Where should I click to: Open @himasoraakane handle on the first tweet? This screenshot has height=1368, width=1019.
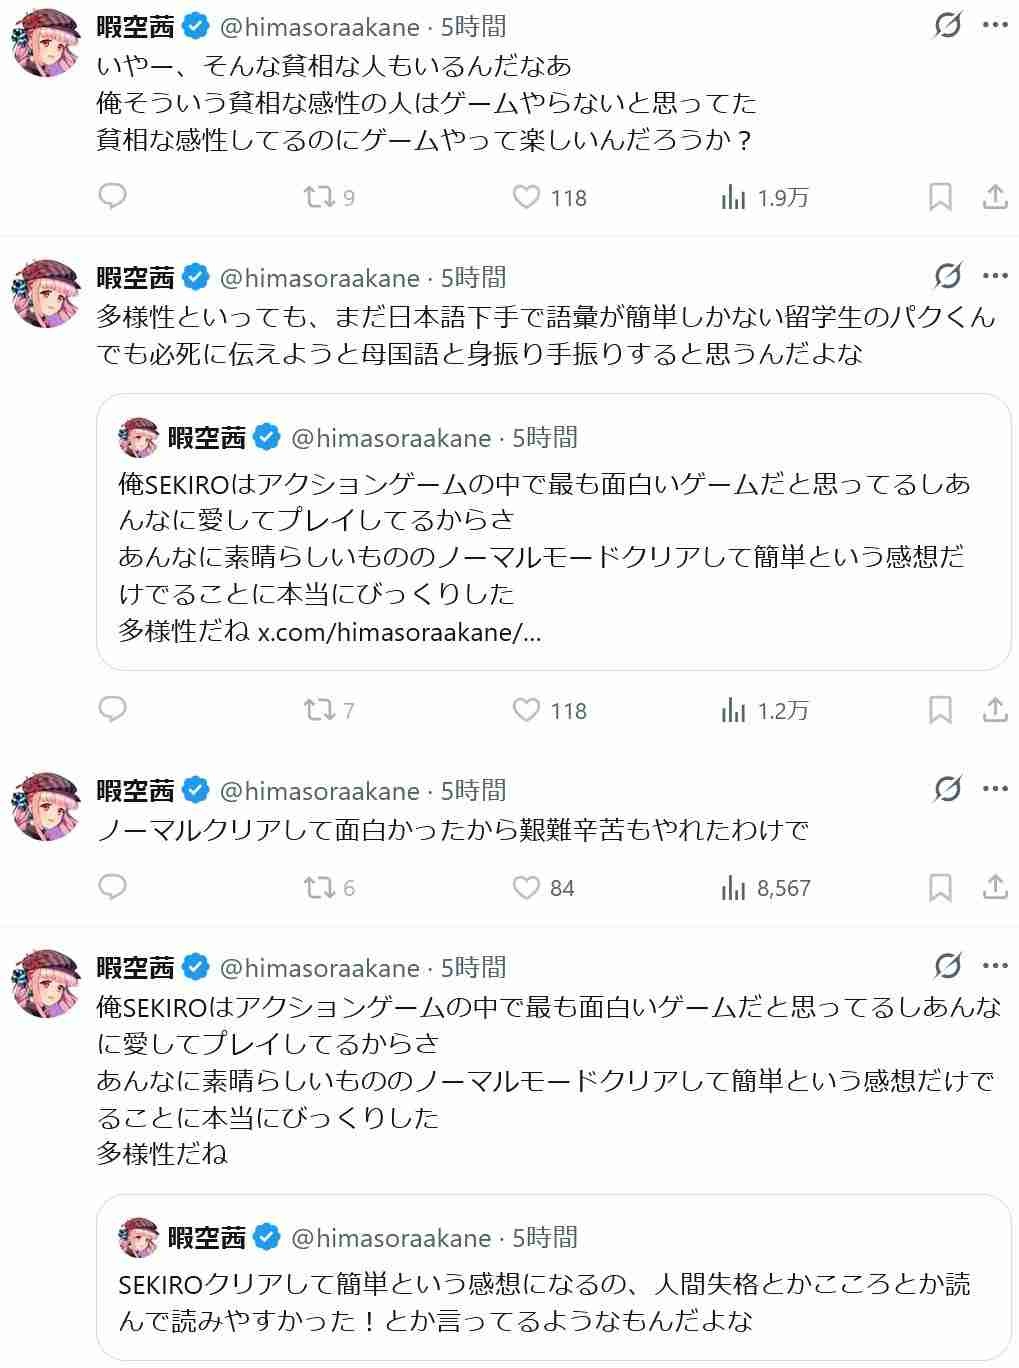pos(319,26)
